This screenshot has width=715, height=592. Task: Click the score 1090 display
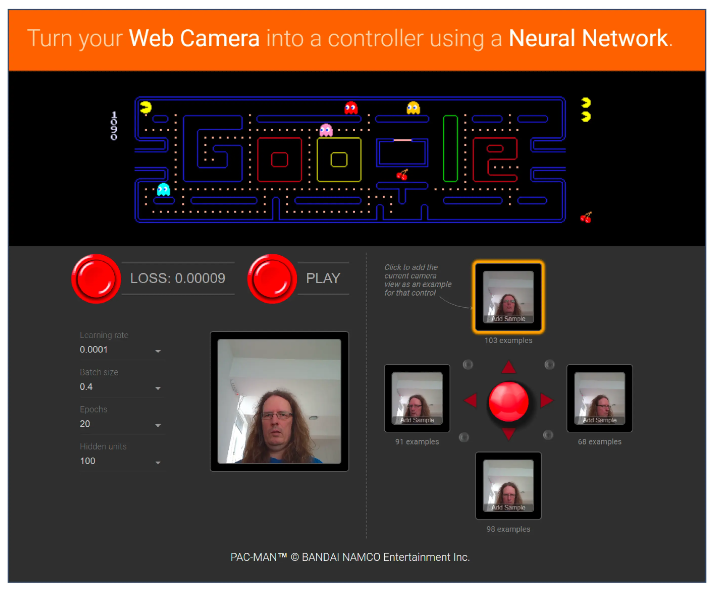pos(114,125)
